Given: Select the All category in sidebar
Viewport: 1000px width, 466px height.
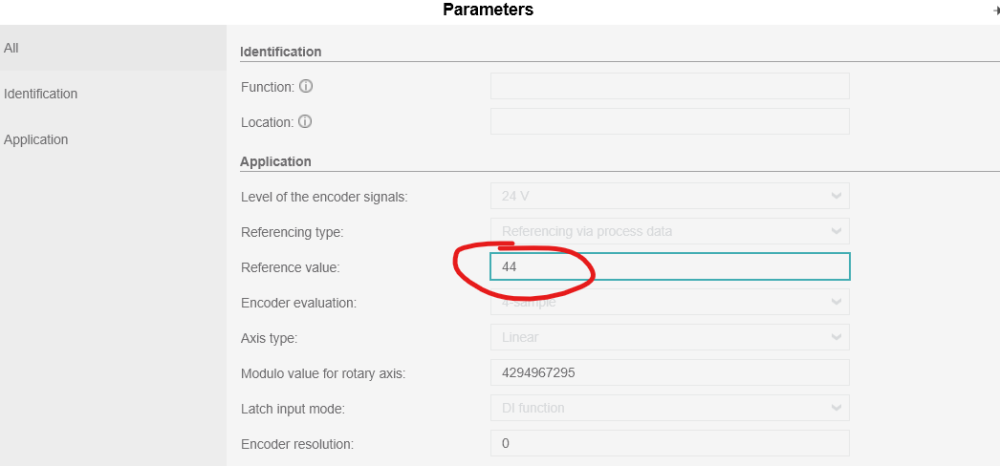Looking at the screenshot, I should [12, 48].
